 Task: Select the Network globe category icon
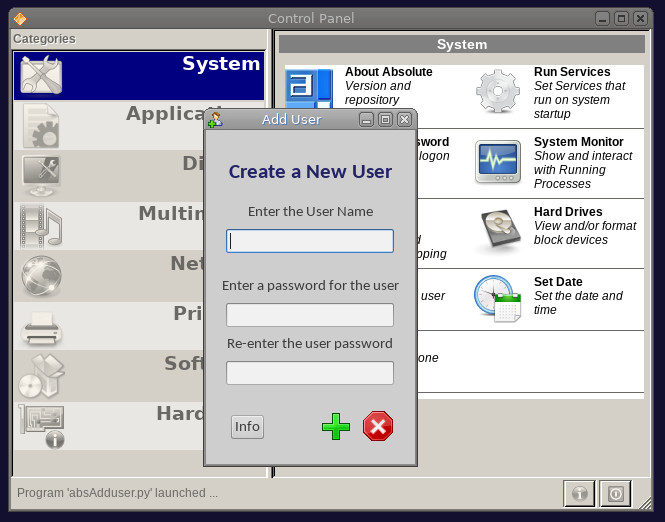[x=42, y=276]
